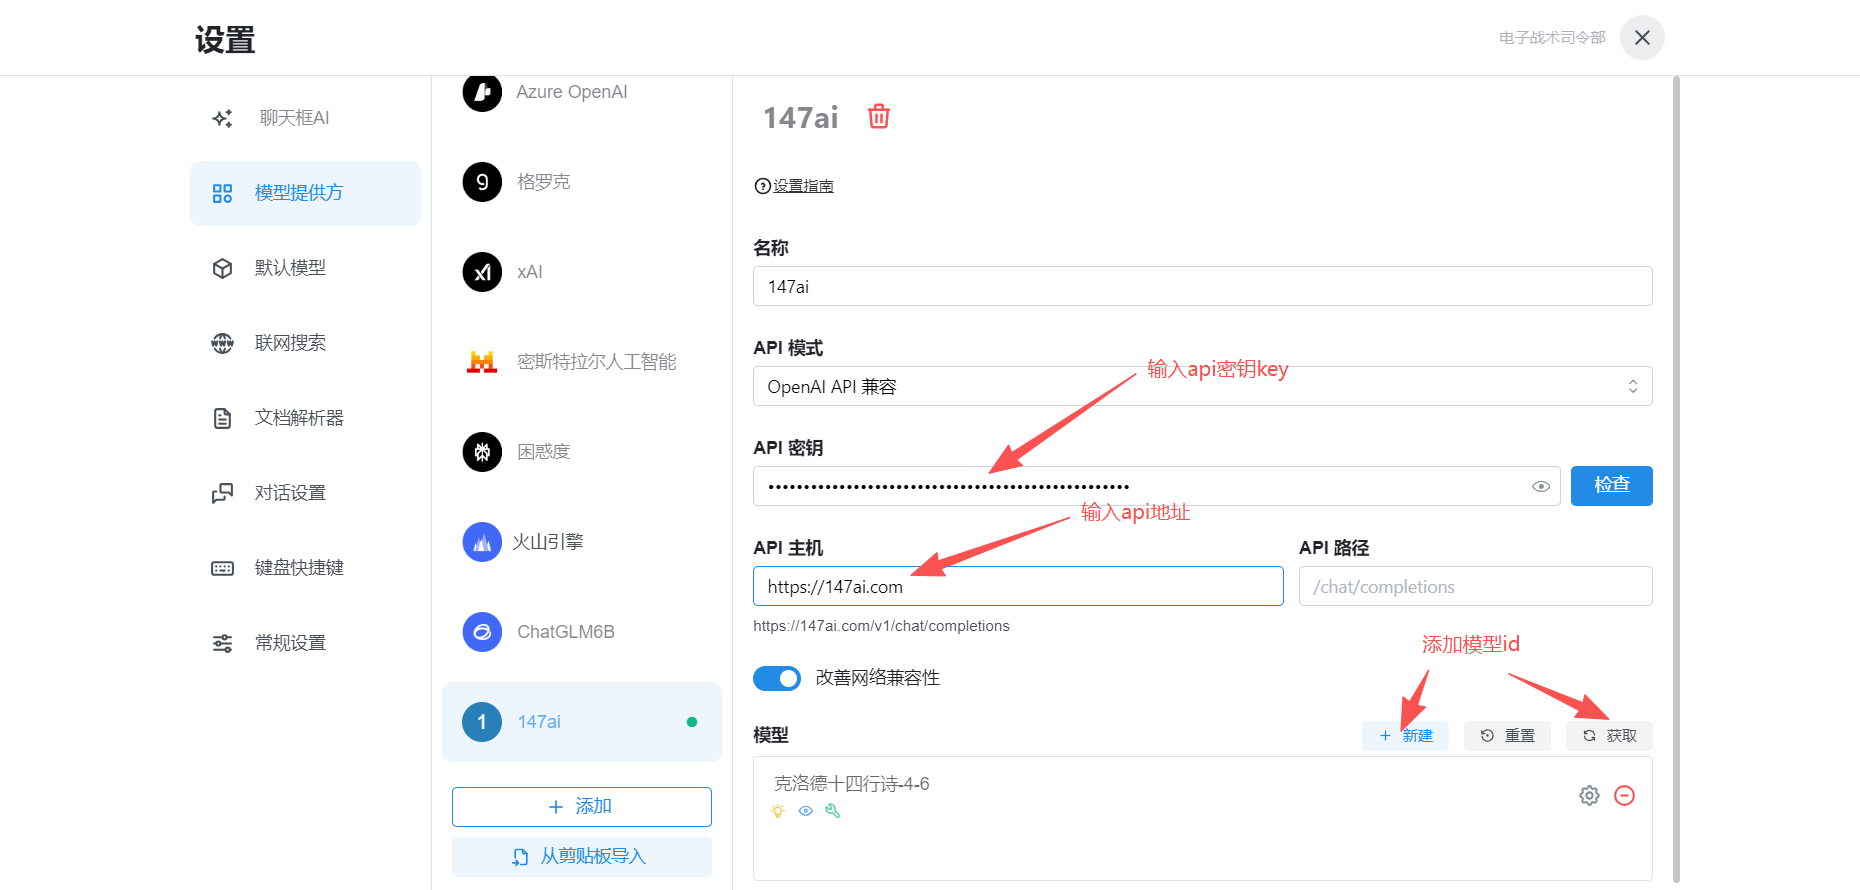The height and width of the screenshot is (890, 1860).
Task: Click the right-side vertical scrollbar
Action: coord(1676,480)
